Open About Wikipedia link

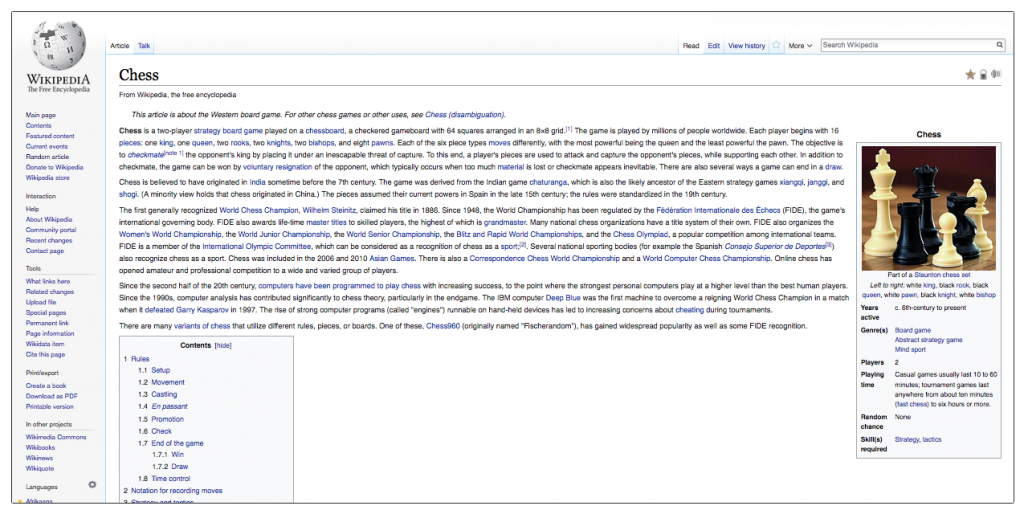click(x=49, y=219)
